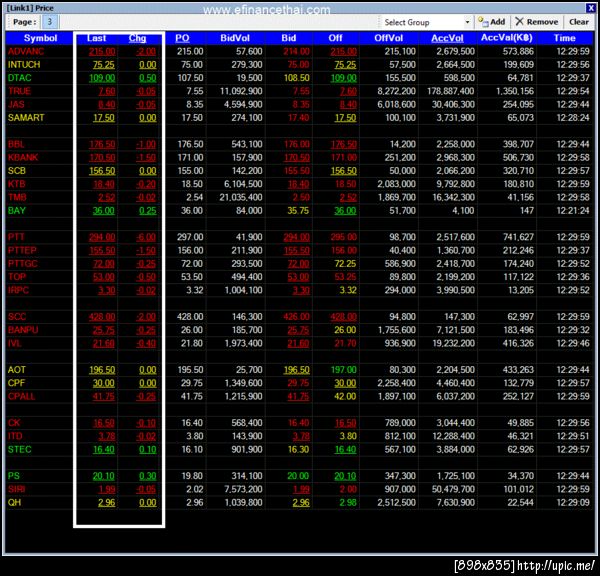
Task: Select the TMB symbol
Action: (x=17, y=197)
